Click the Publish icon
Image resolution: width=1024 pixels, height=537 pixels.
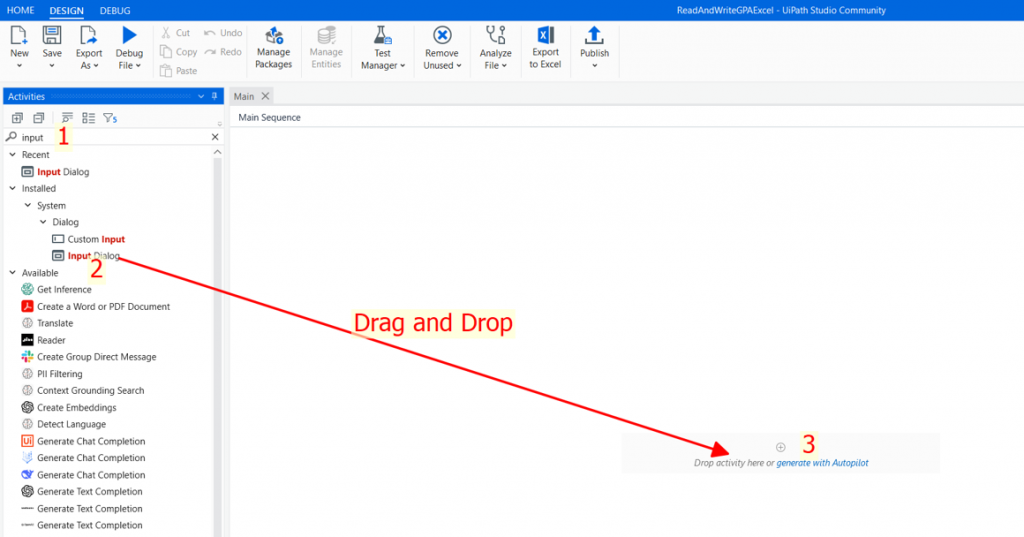(594, 35)
